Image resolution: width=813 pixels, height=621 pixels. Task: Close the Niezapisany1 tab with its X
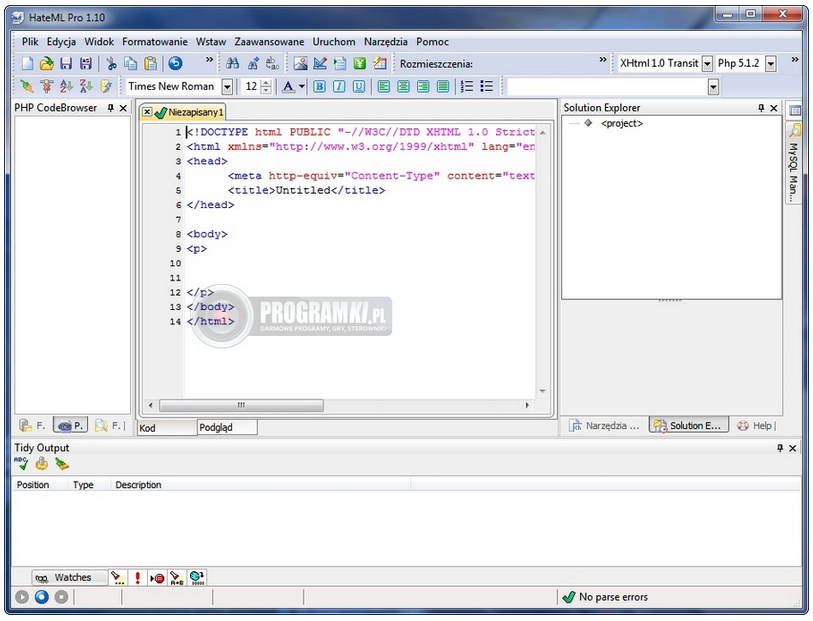click(x=147, y=111)
